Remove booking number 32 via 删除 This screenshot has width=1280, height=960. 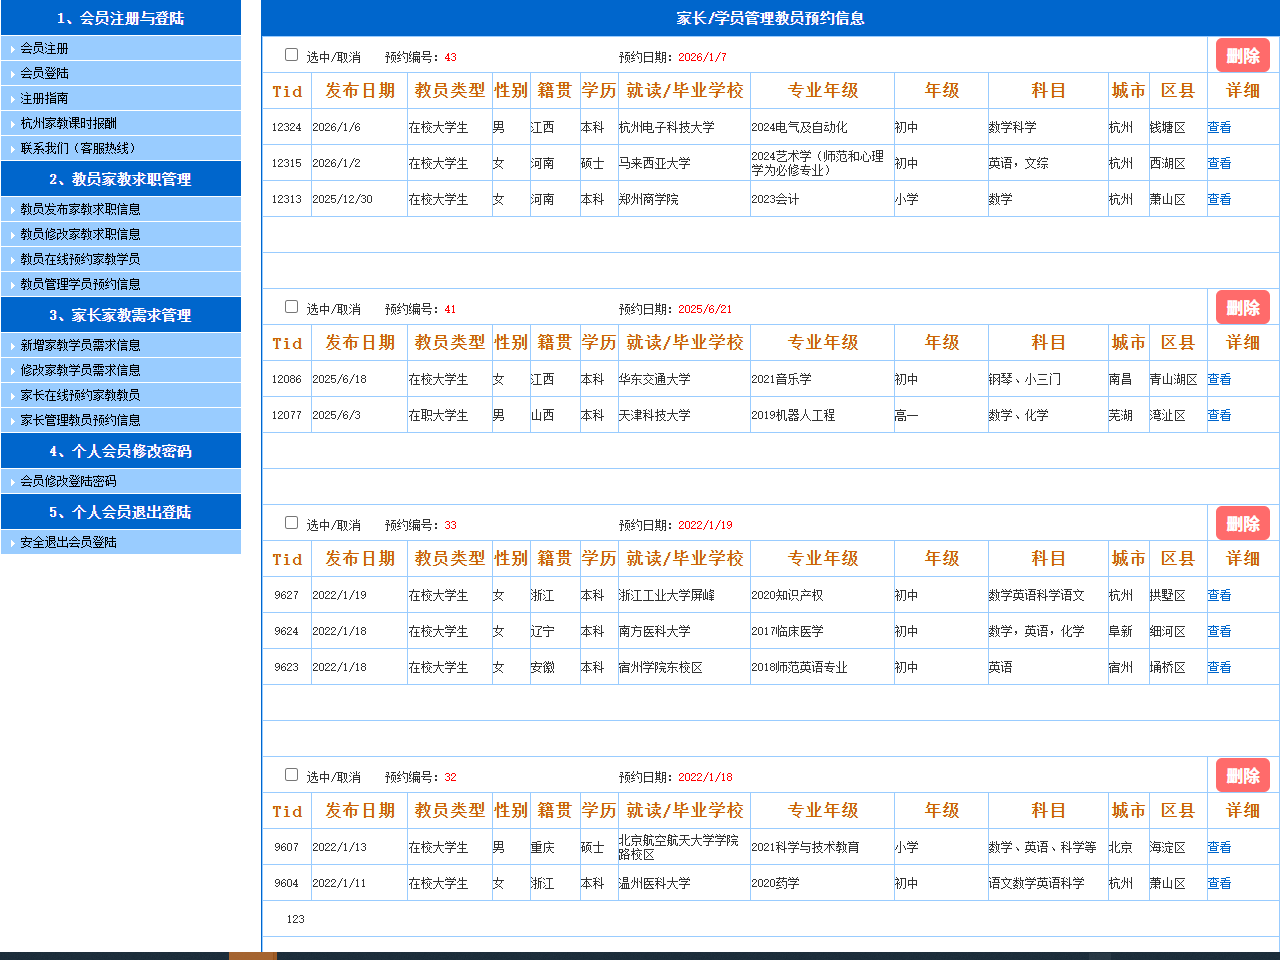pos(1242,776)
